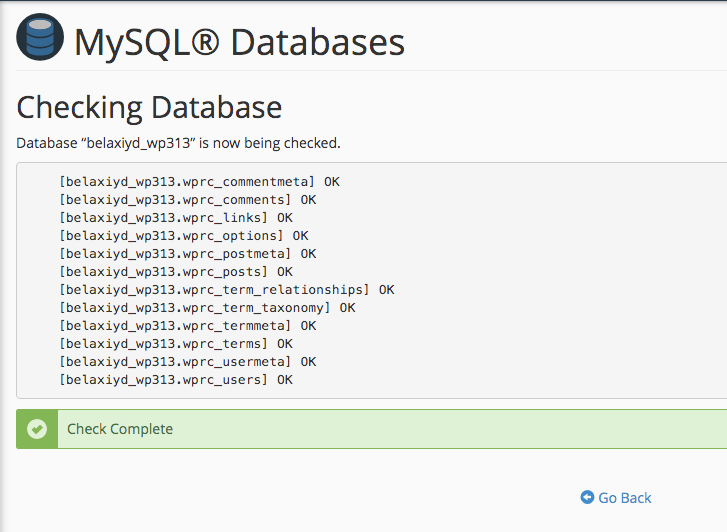Select the wprc_commentmeta OK result line
Screen dimensions: 727x532
click(199, 182)
